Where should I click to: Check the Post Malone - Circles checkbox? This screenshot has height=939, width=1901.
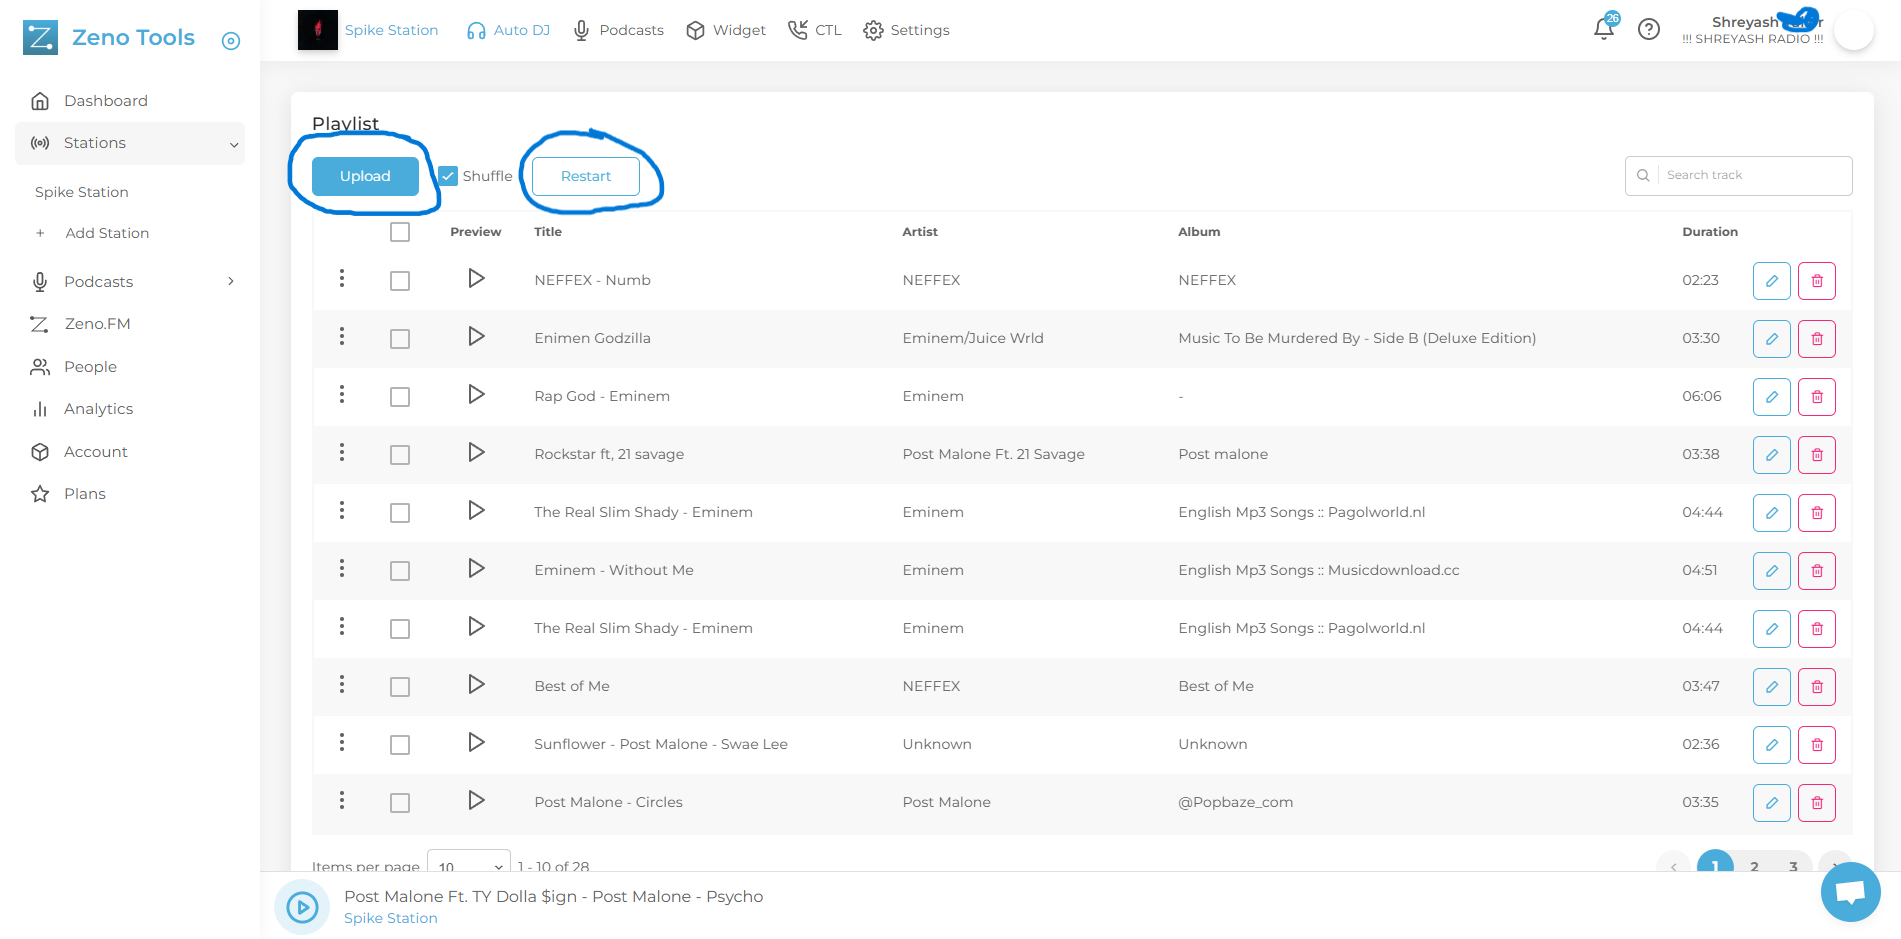400,803
